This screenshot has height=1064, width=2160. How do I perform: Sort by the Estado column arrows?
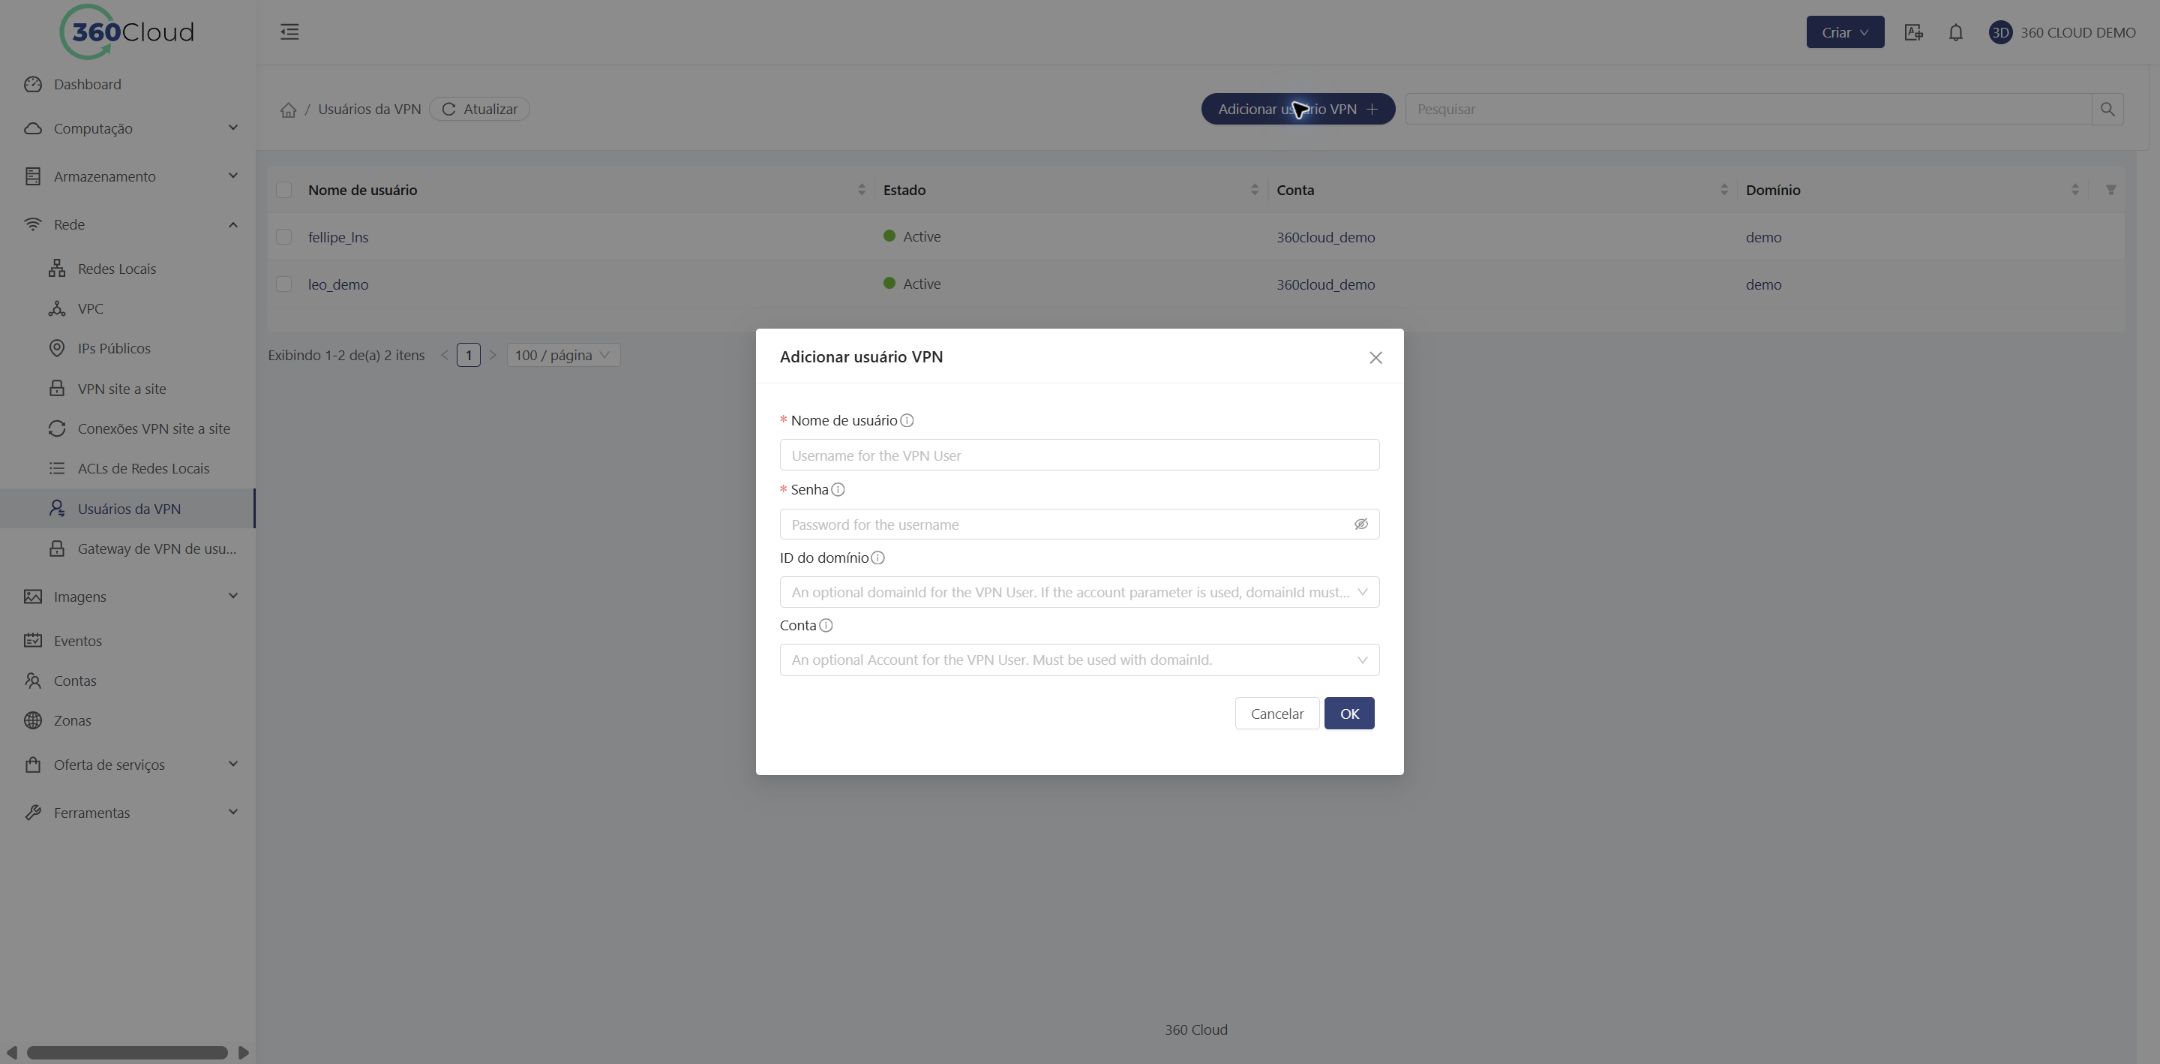(1254, 190)
